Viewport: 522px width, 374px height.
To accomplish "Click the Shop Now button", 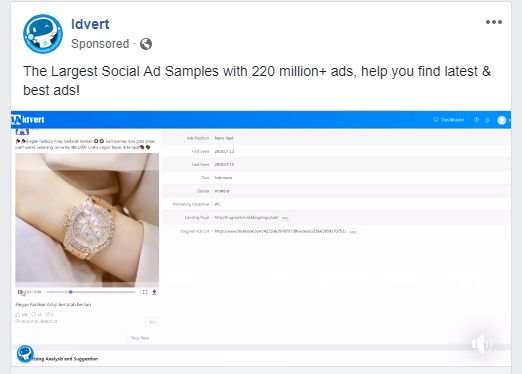I will 140,338.
